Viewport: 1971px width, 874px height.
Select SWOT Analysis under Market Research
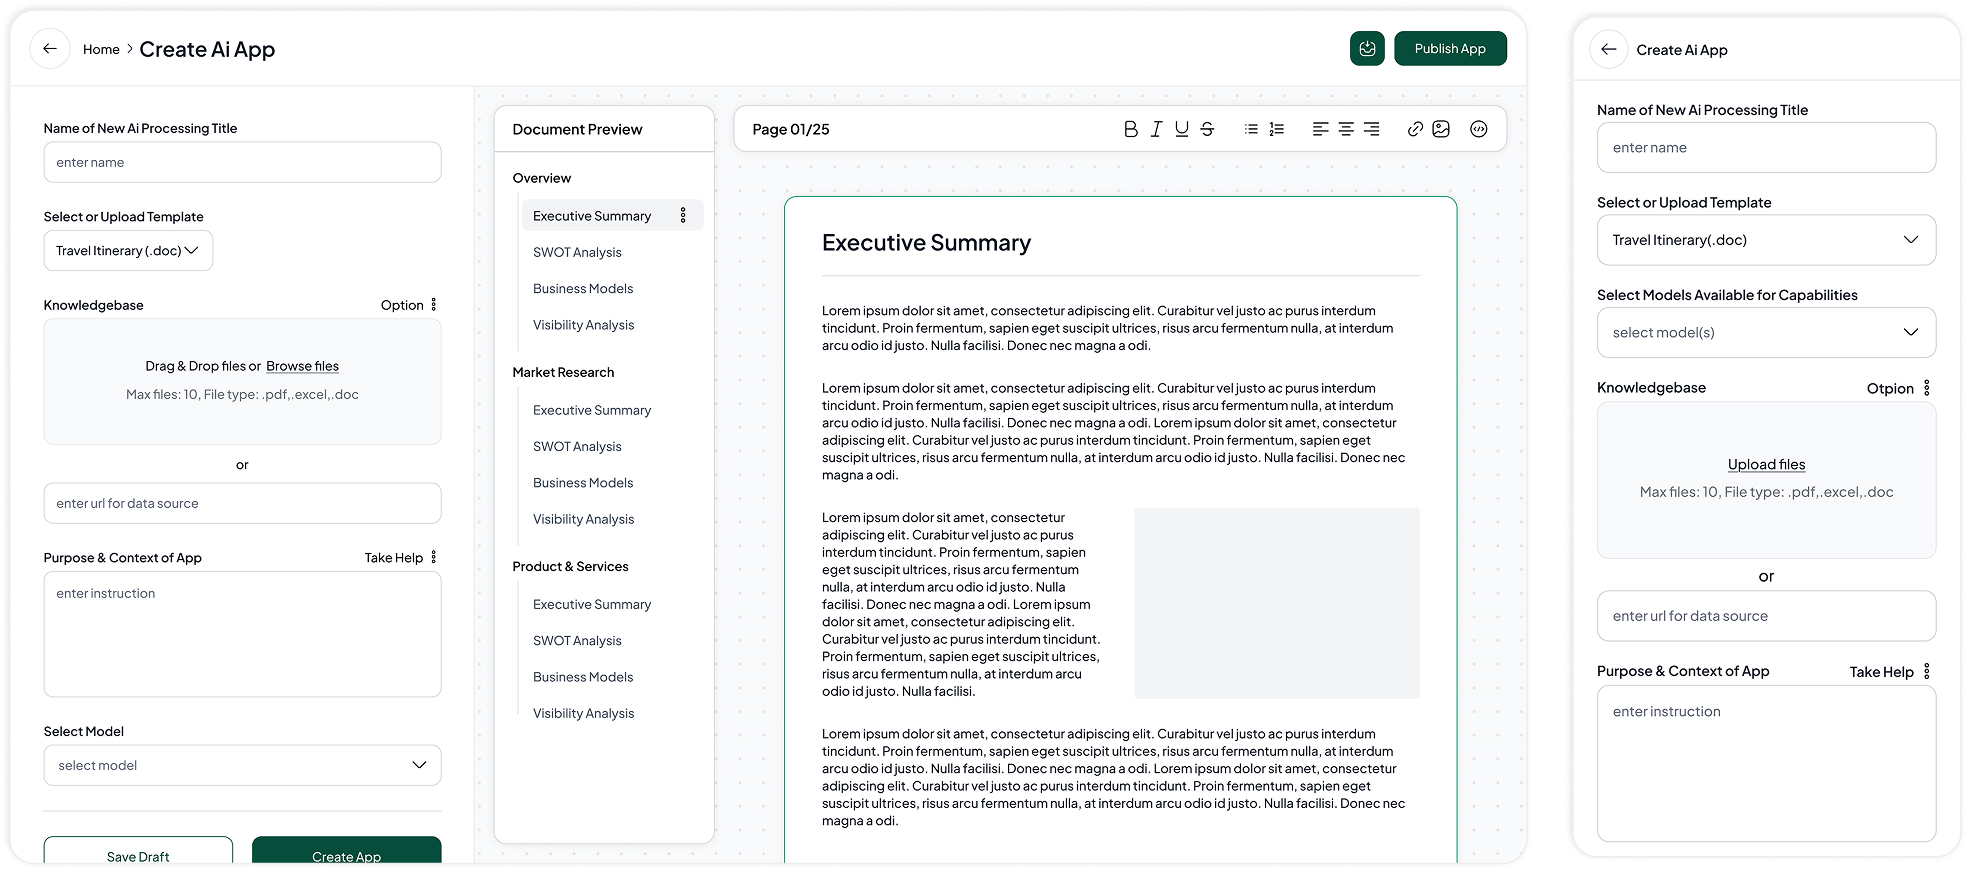click(x=577, y=447)
